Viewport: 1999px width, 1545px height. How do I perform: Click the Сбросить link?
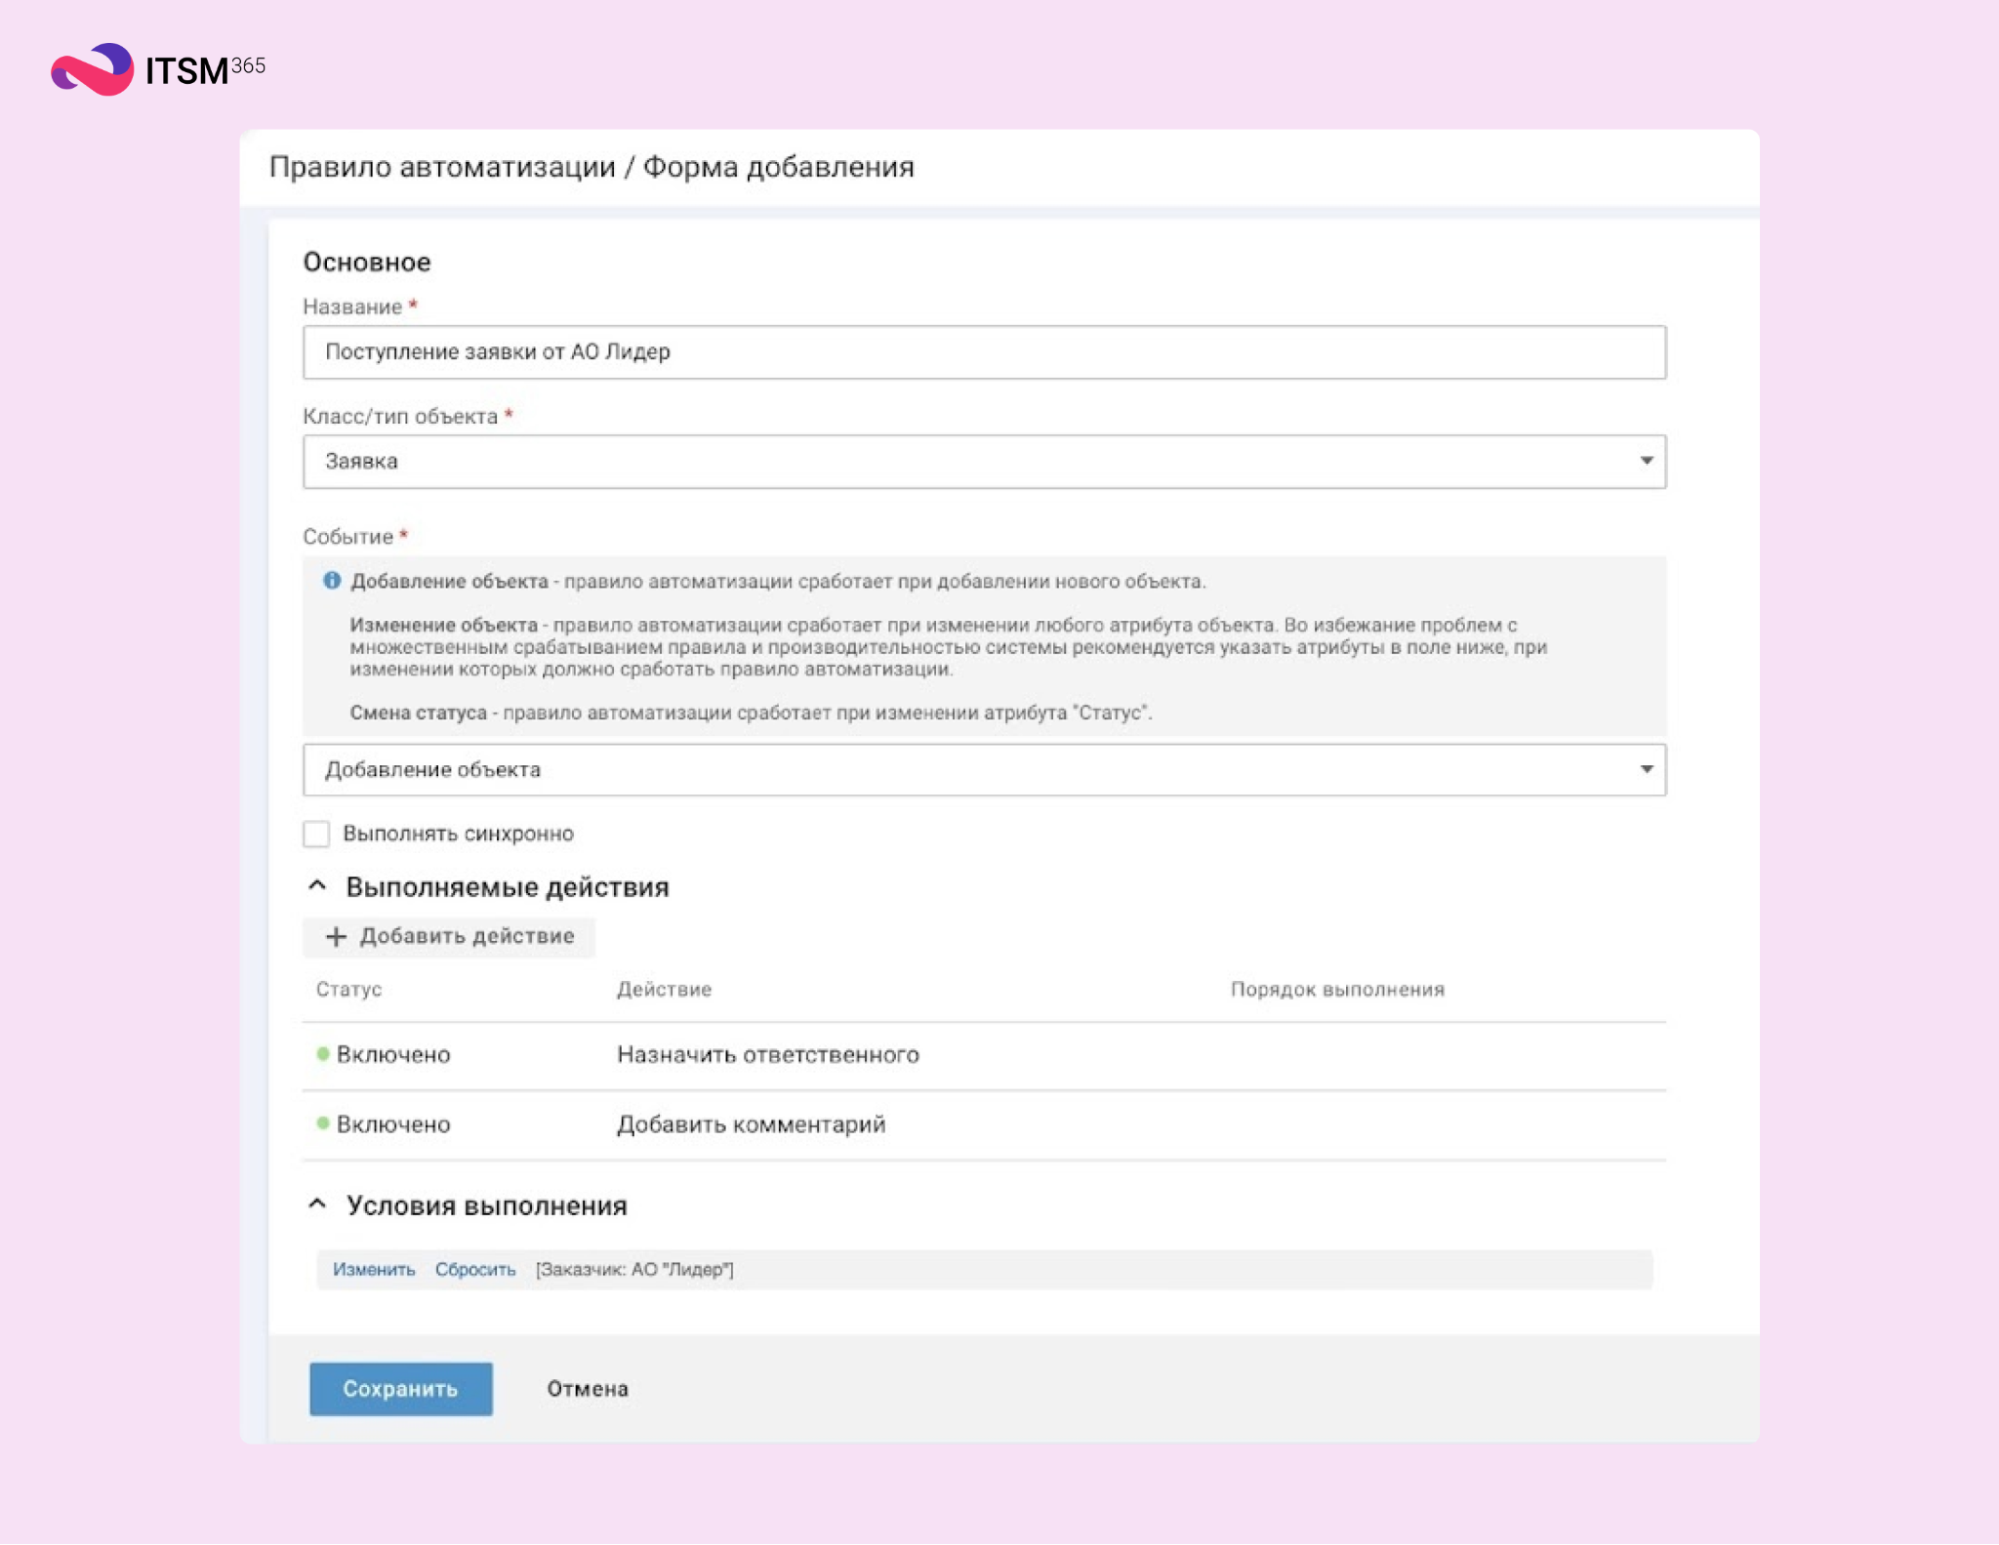(475, 1270)
